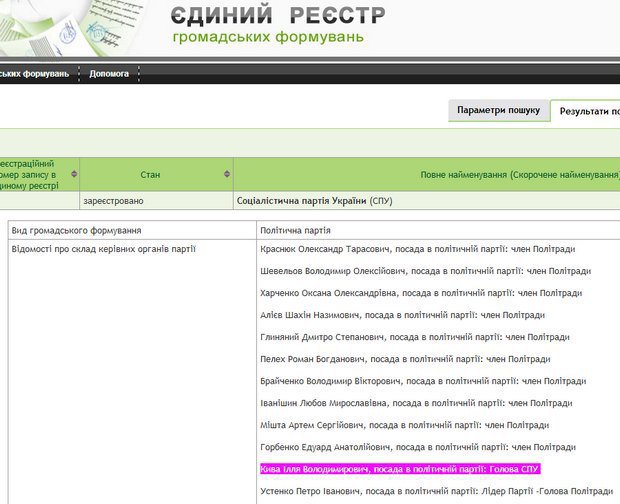
Task: Click the ЄДИНИЙ РЕЄСТР site title
Action: tap(277, 16)
